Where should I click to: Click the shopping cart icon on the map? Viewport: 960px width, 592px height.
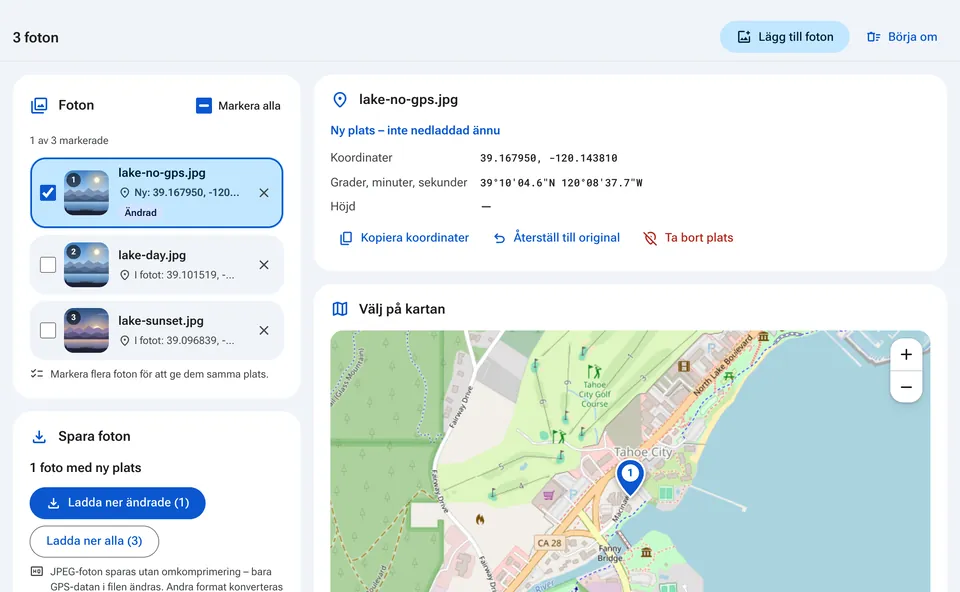click(549, 495)
